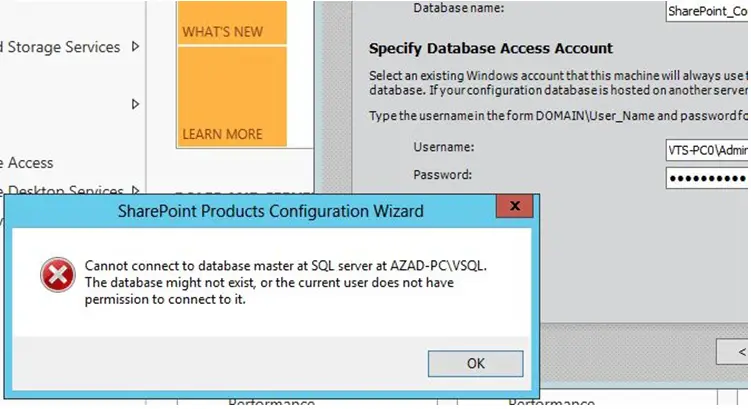Screen dimensions: 751x409
Task: Click the left Performance label
Action: 272,402
